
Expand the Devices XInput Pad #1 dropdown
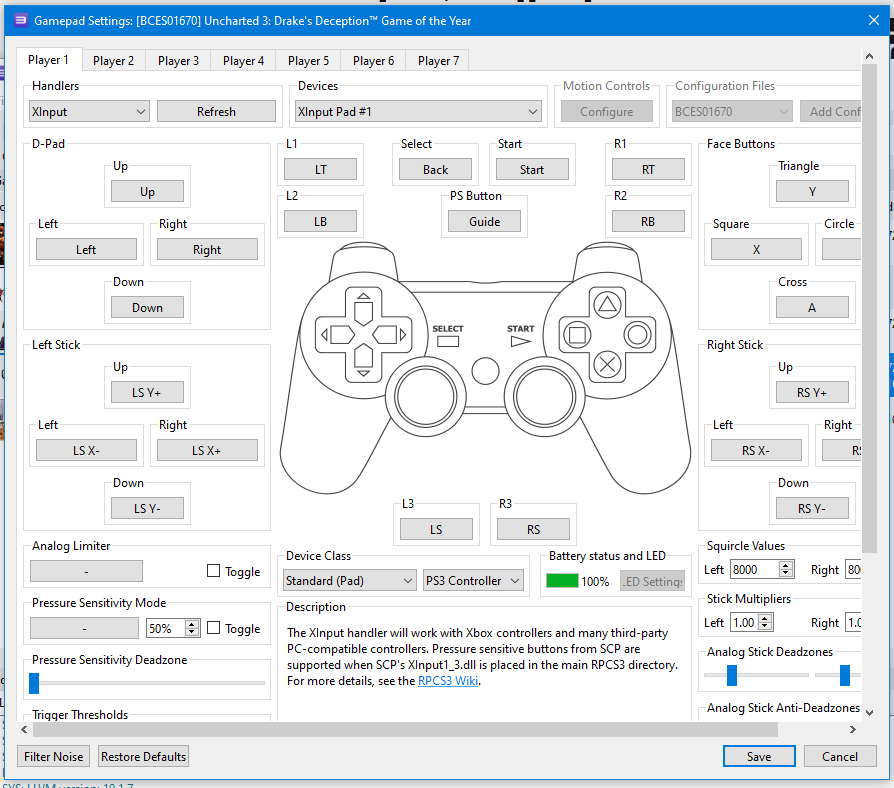[418, 112]
